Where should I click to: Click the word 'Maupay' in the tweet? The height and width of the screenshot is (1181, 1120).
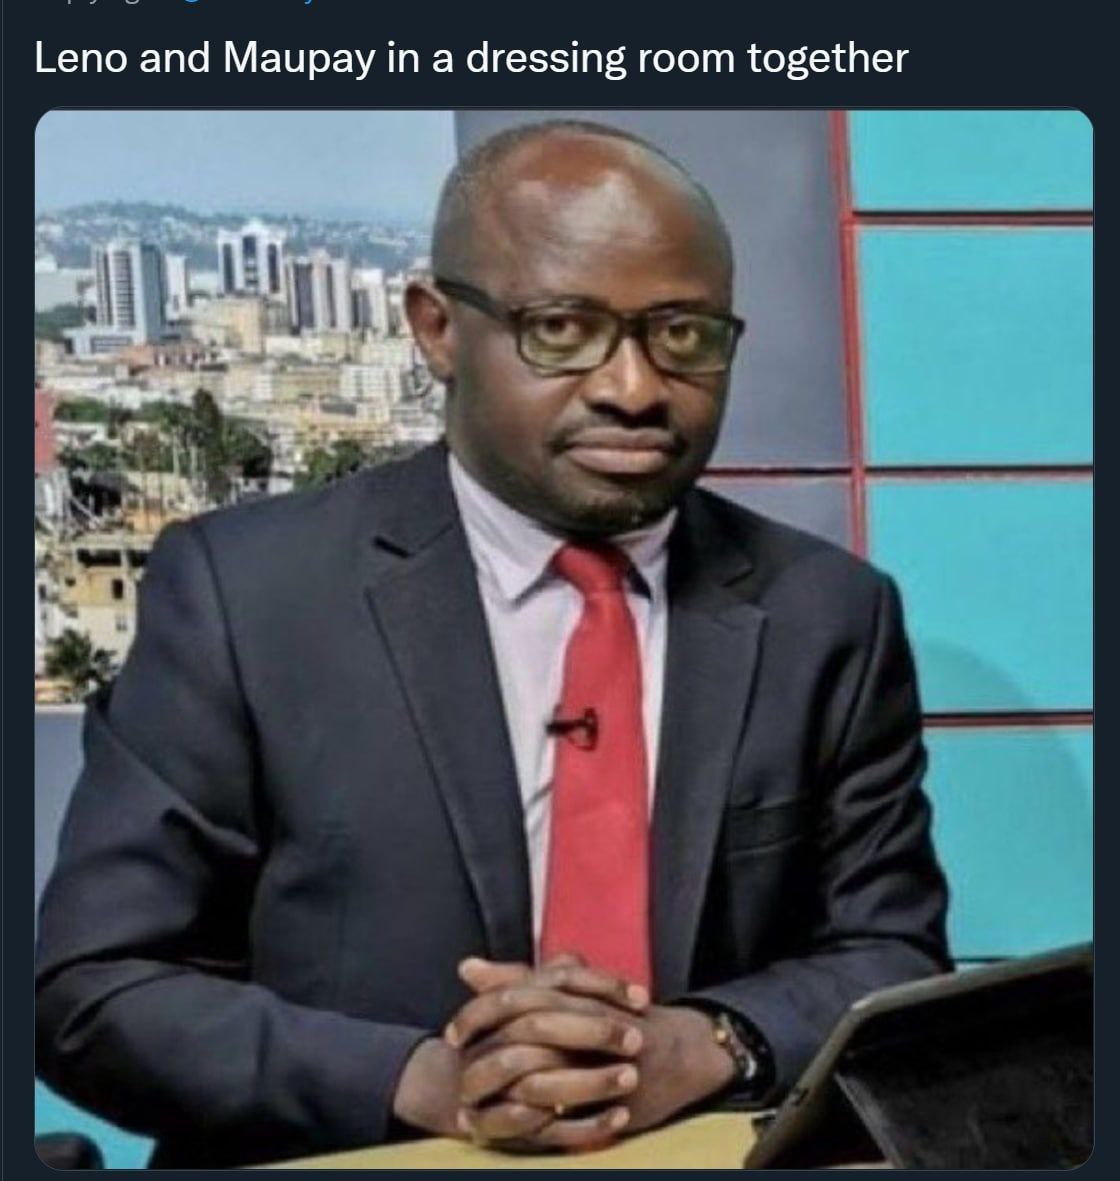click(x=299, y=58)
